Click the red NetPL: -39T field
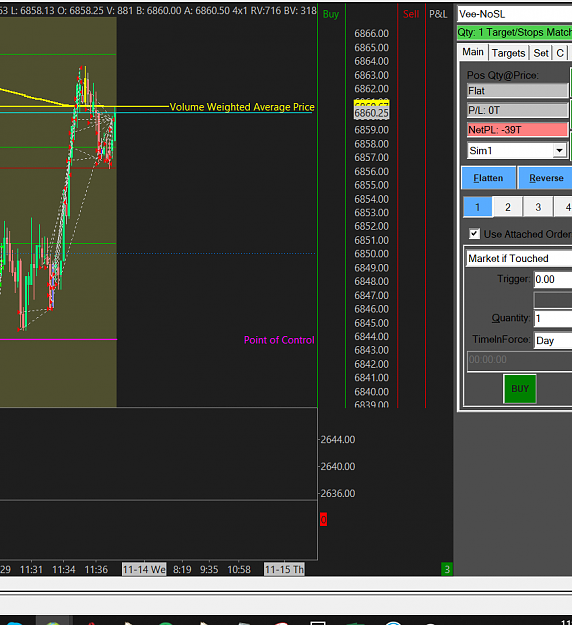This screenshot has height=625, width=572. pyautogui.click(x=517, y=130)
